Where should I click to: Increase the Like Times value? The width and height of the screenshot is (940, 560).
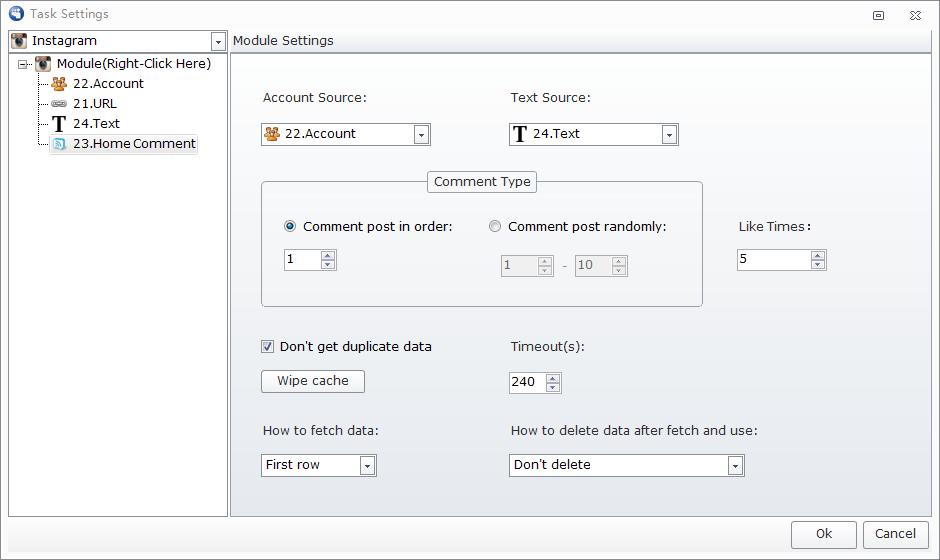pos(818,256)
